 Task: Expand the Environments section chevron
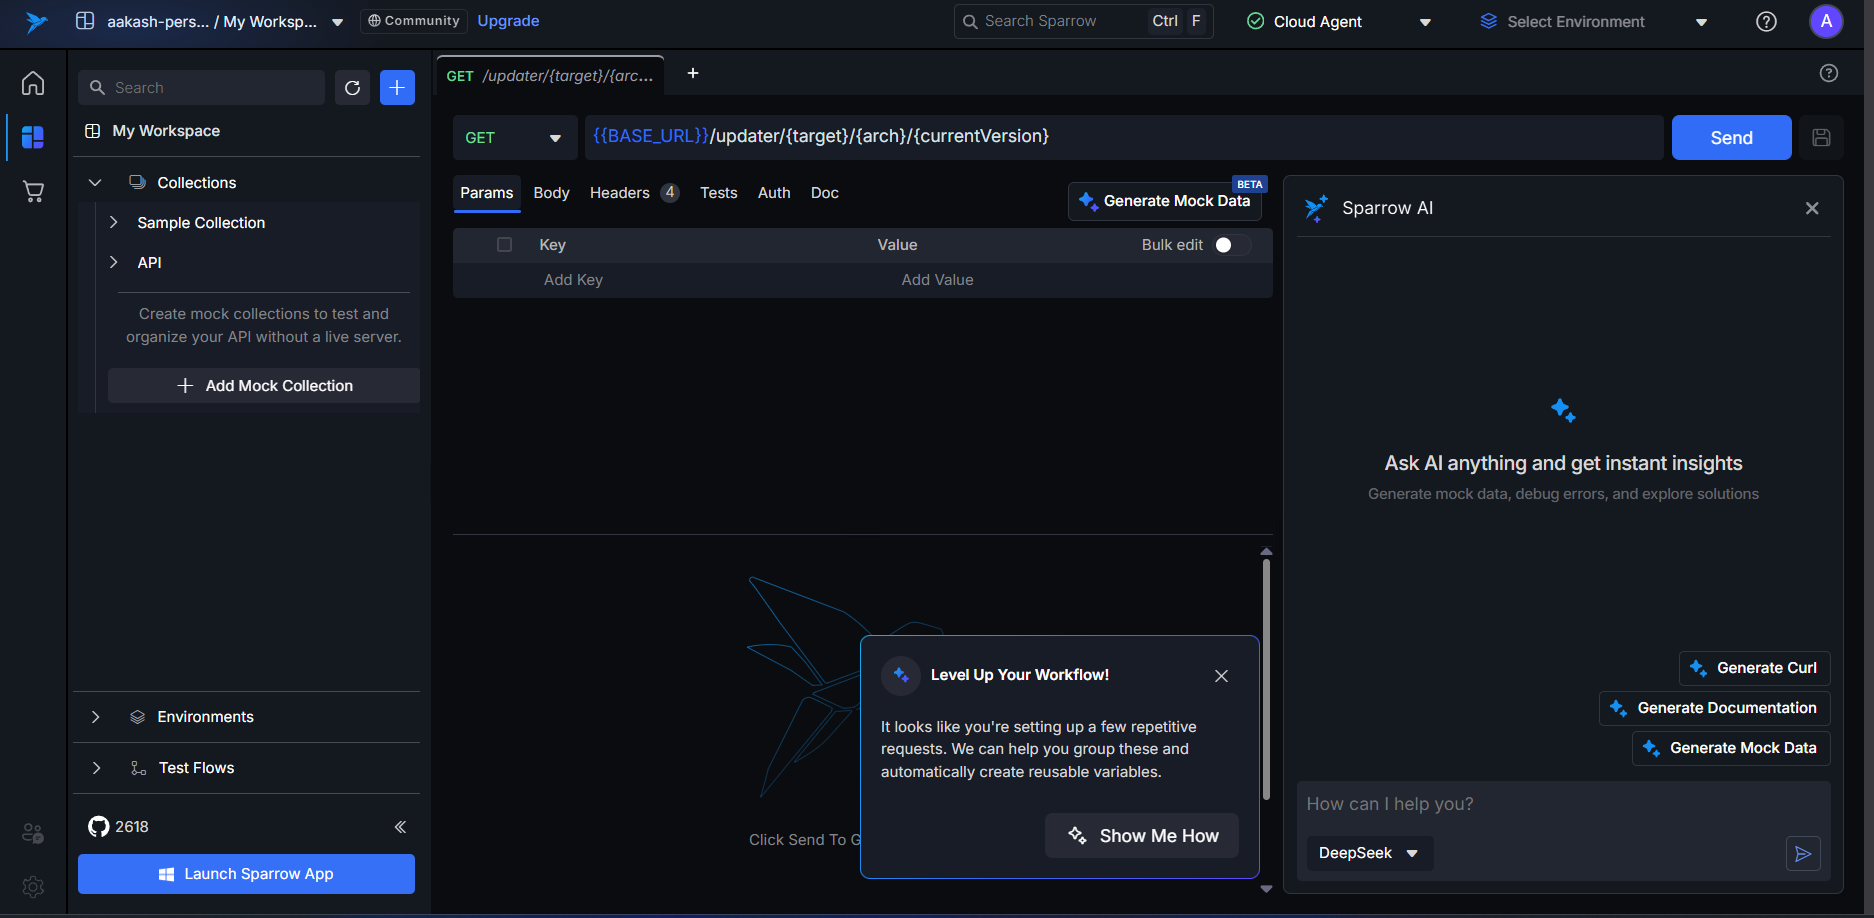pos(95,717)
